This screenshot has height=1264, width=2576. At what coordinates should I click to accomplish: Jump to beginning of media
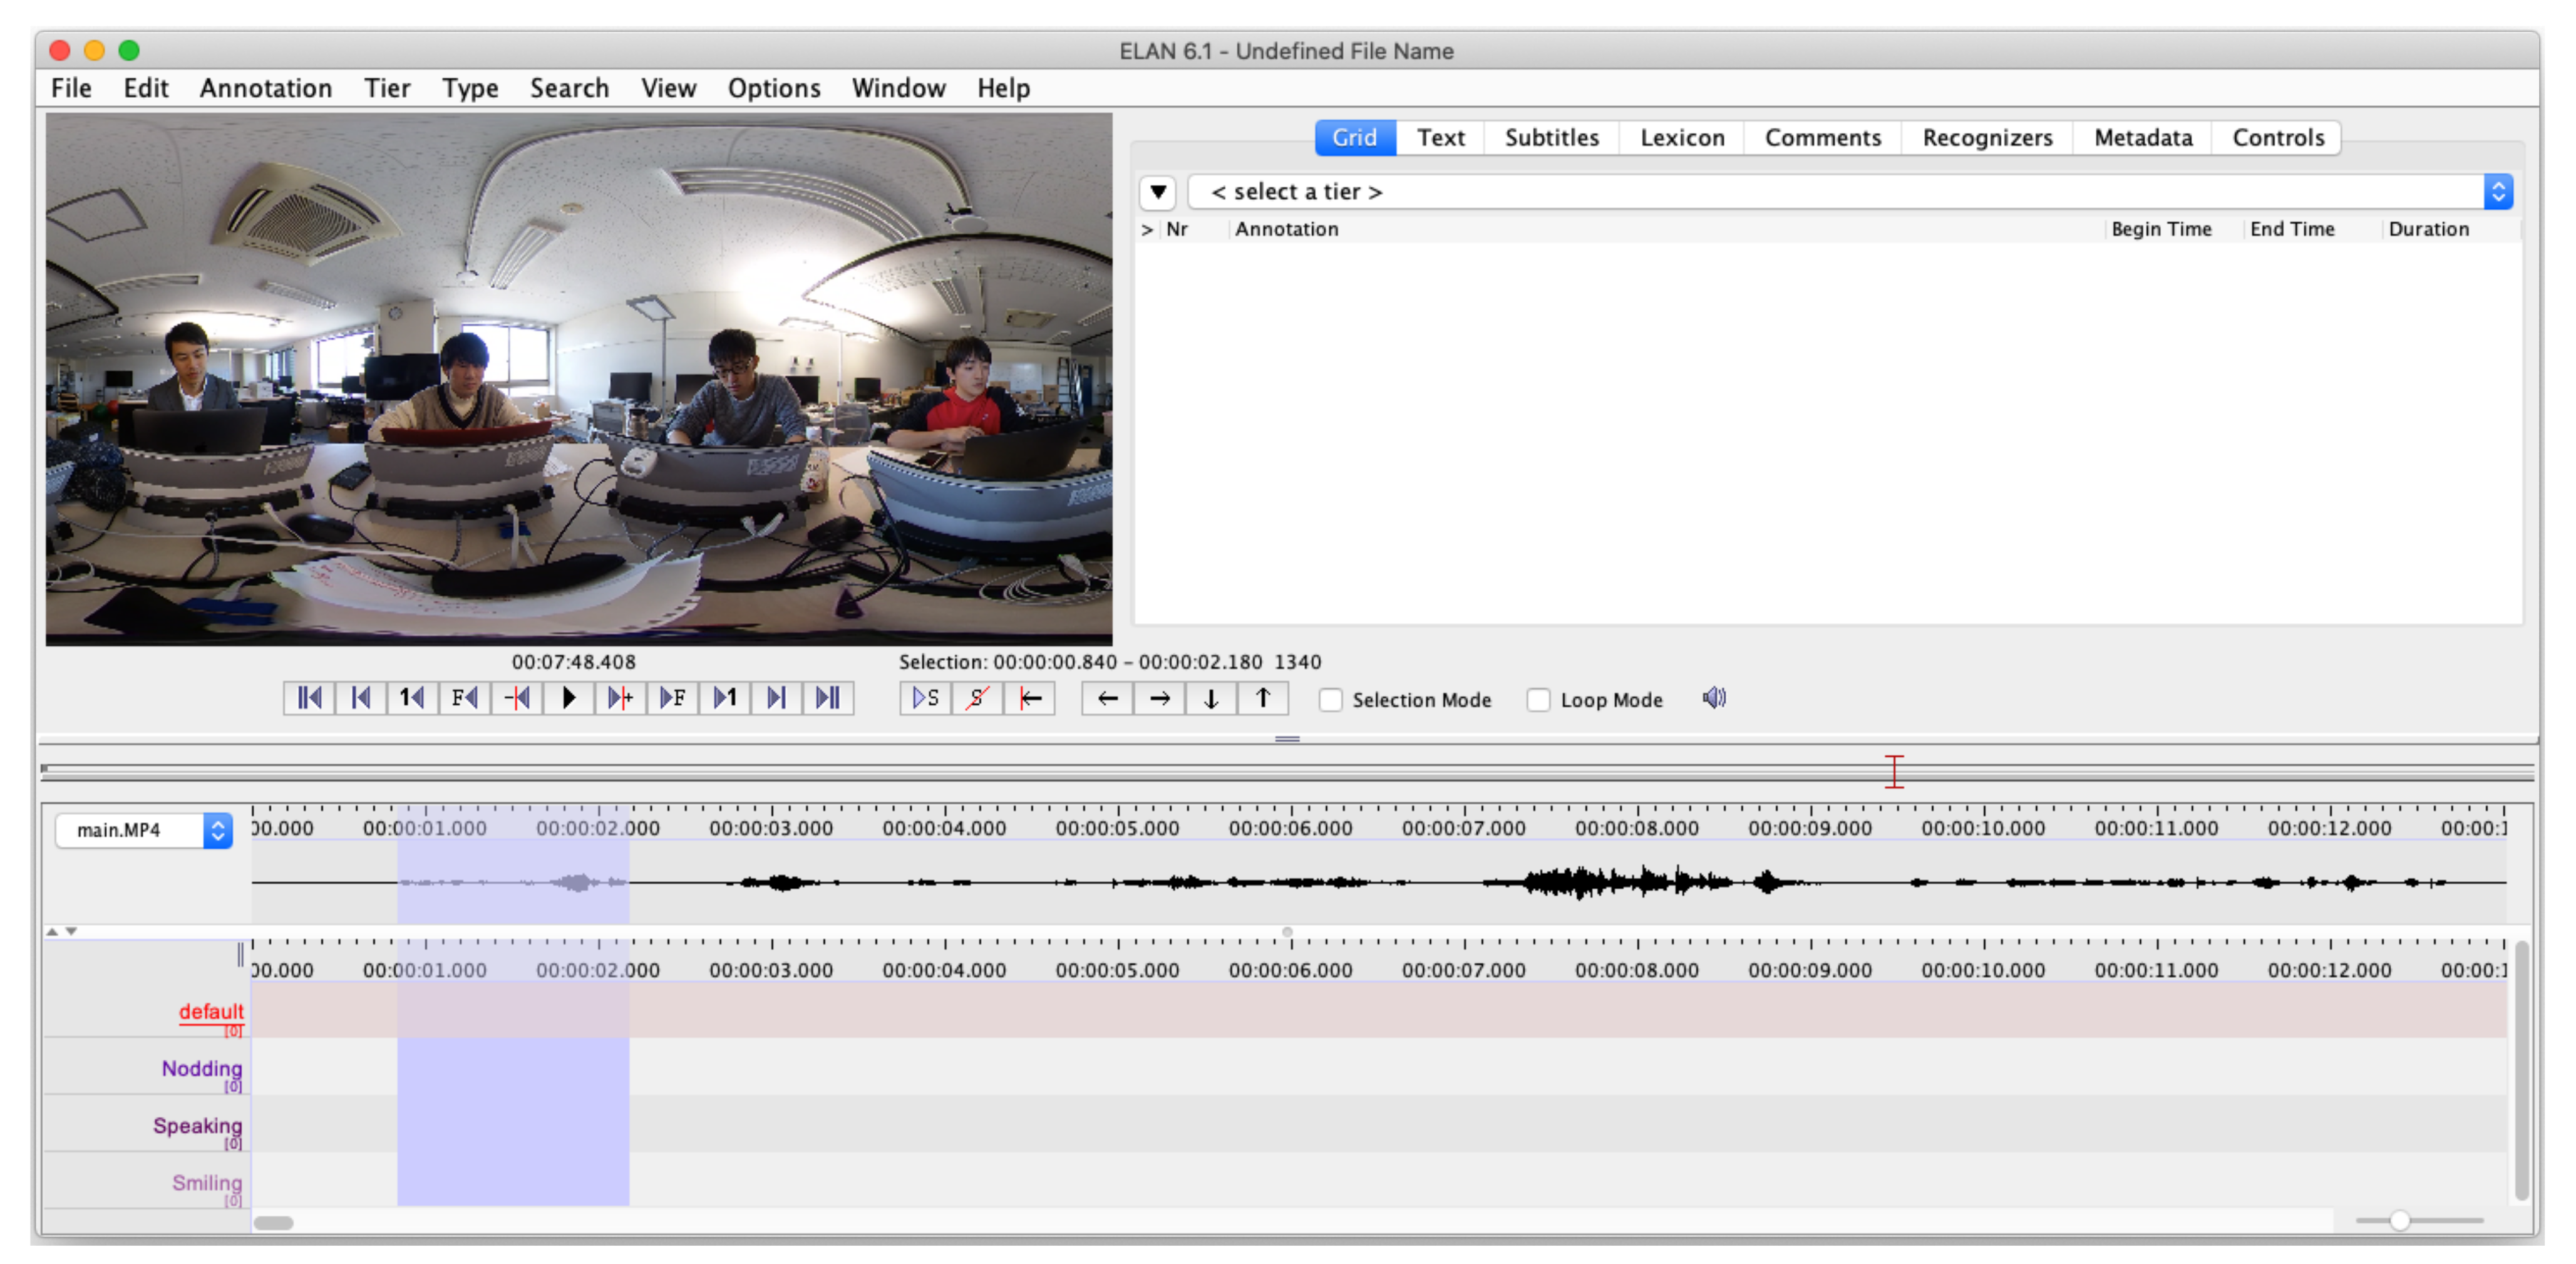(309, 698)
